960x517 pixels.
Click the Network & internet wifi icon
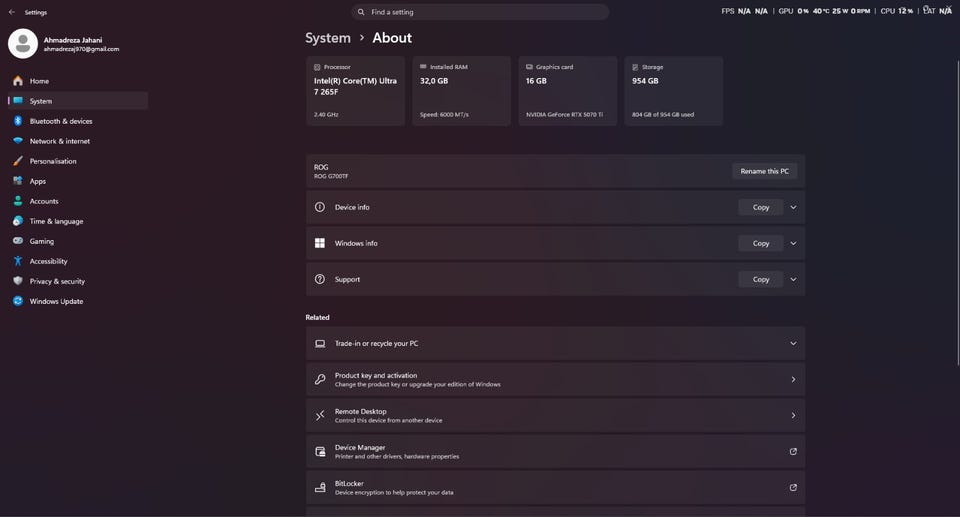tap(18, 141)
